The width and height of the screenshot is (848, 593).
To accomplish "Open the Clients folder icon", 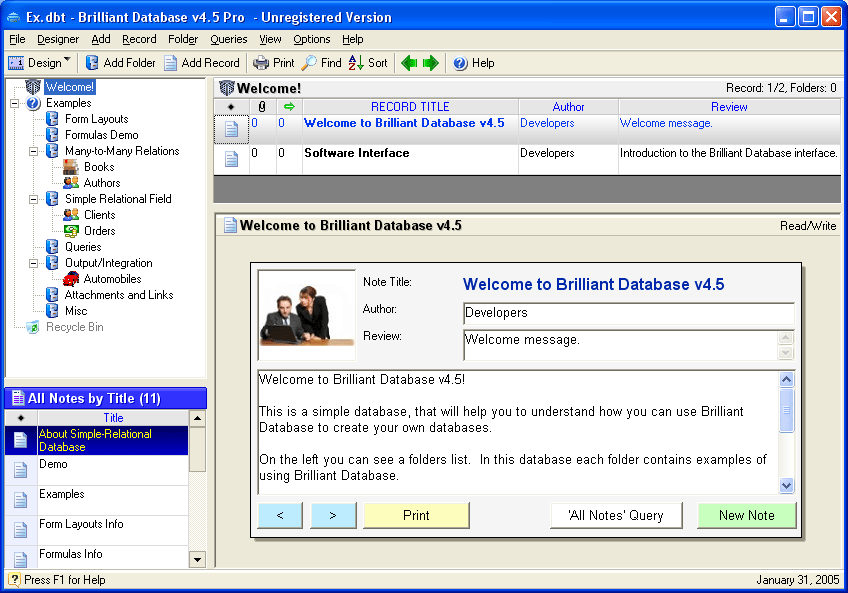I will click(71, 215).
